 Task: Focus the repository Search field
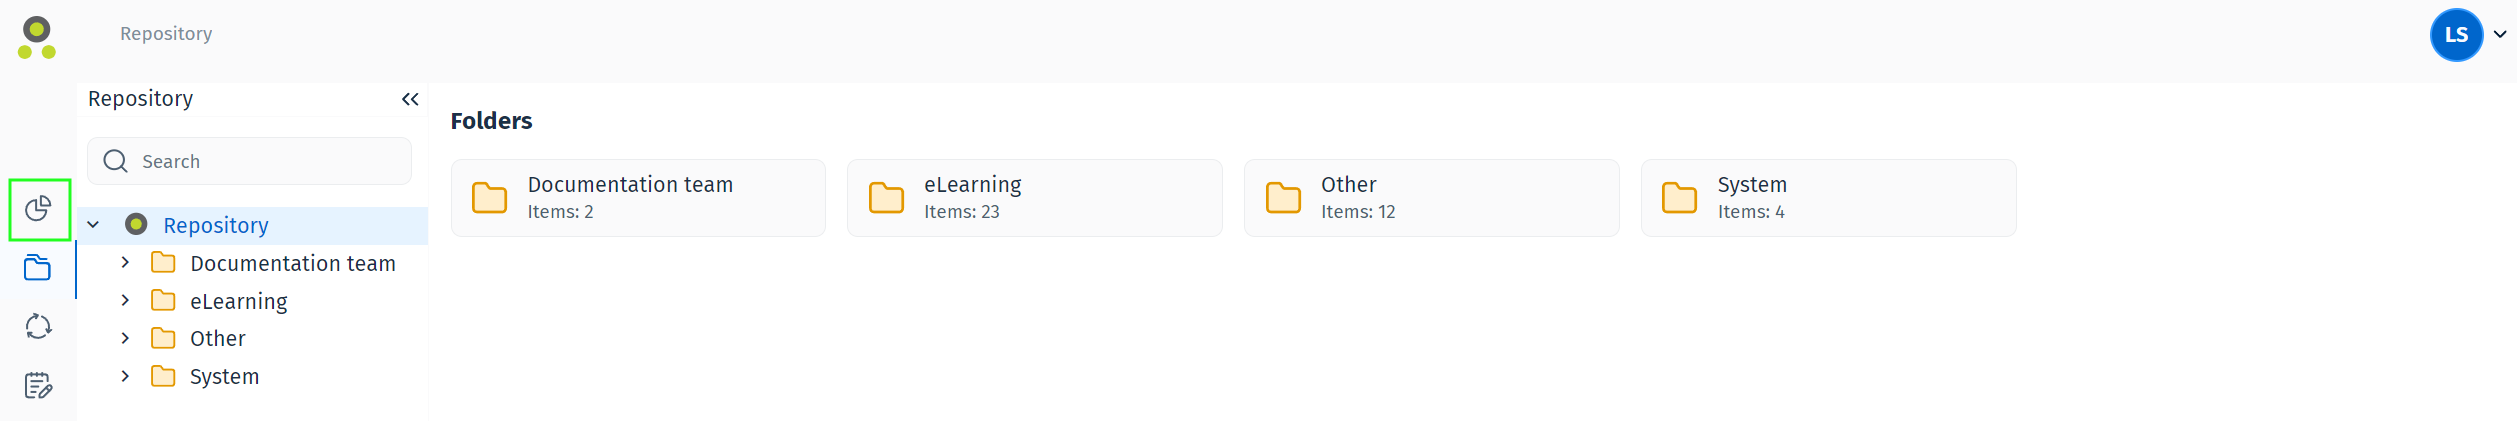pos(270,162)
